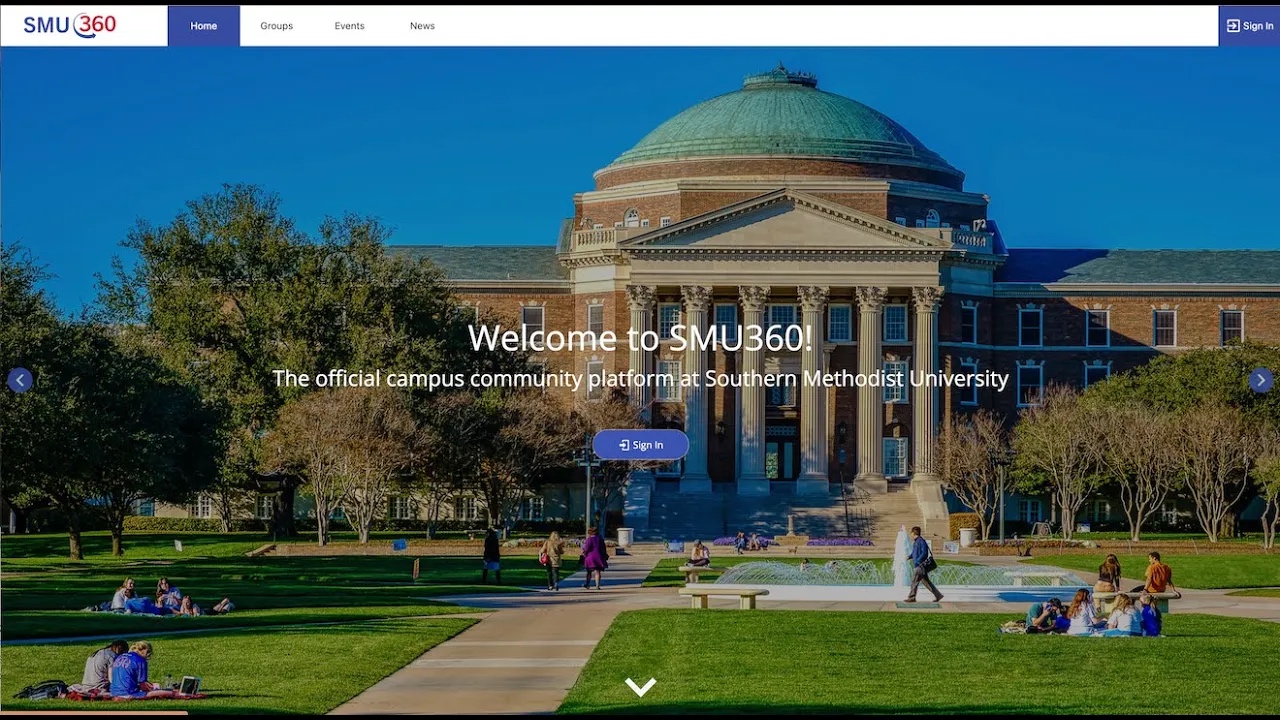Image resolution: width=1280 pixels, height=720 pixels.
Task: Click the highlighted Home navigation item
Action: (x=203, y=25)
